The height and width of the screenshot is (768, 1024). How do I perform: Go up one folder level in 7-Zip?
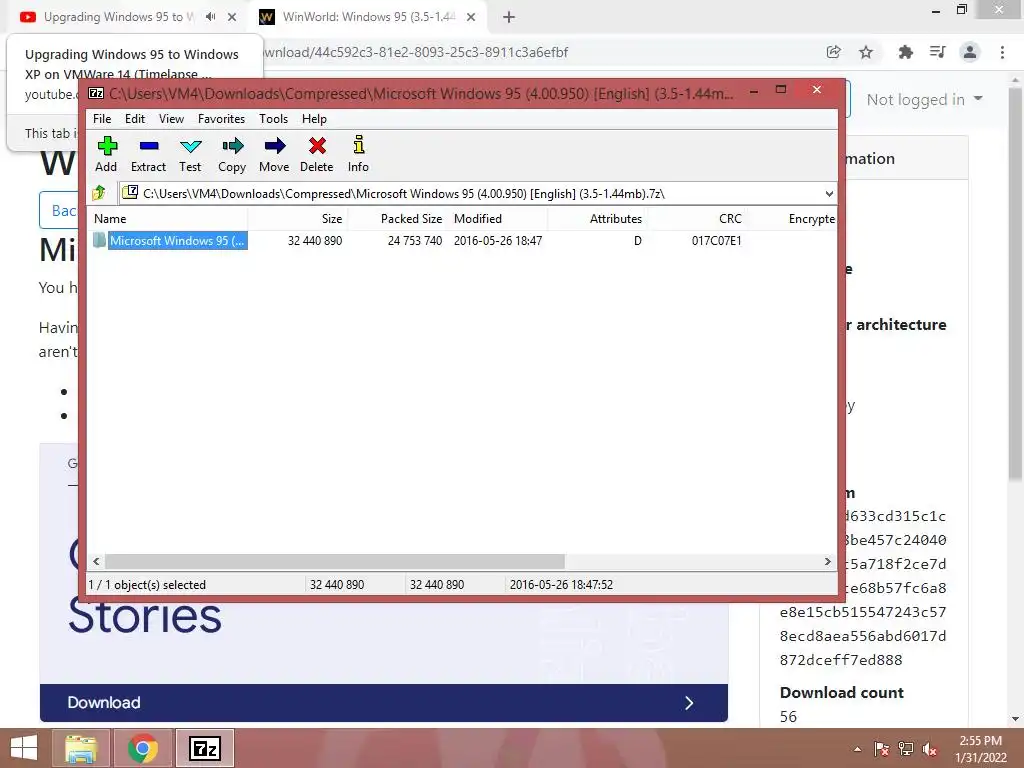(x=99, y=193)
